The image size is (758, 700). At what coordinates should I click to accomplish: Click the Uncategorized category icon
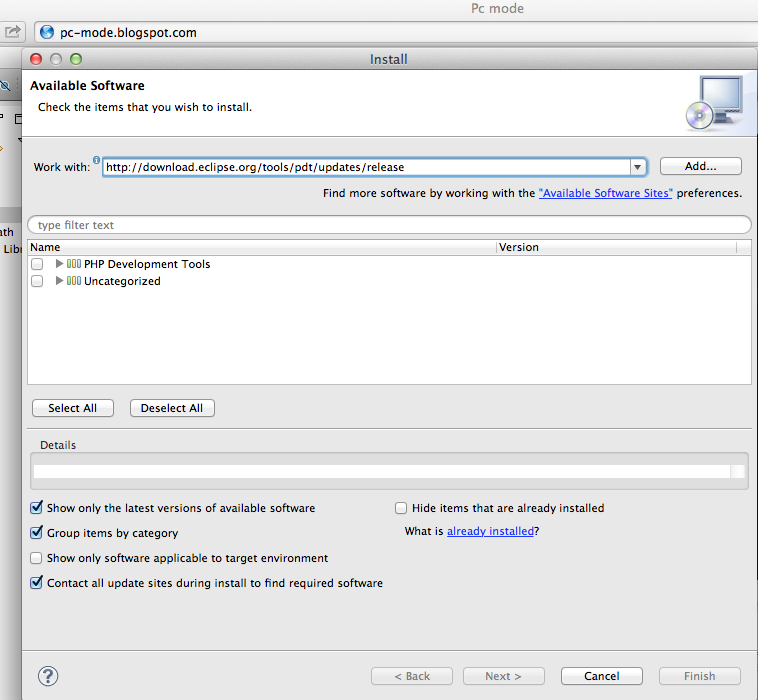coord(73,281)
